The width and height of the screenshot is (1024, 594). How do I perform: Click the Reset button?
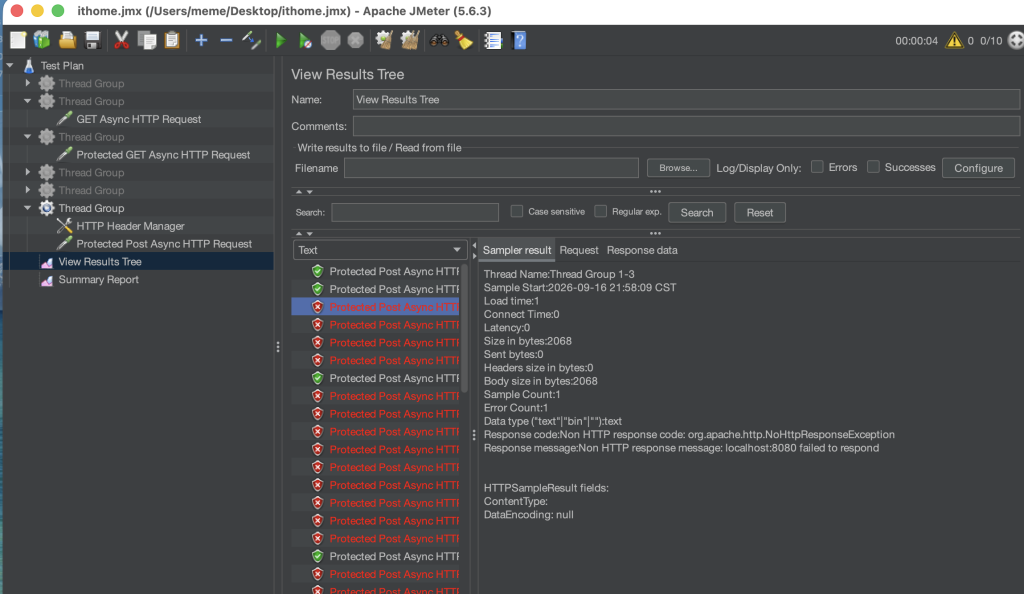point(760,212)
